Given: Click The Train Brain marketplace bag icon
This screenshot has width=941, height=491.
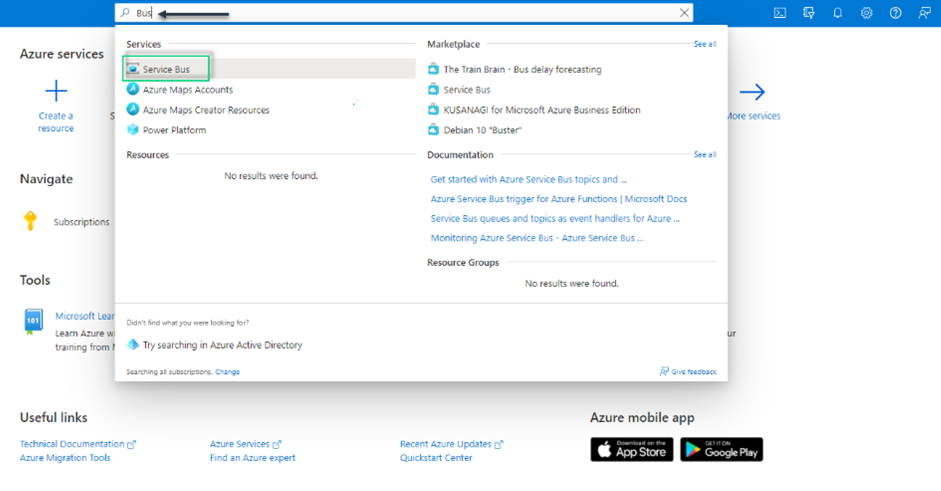Looking at the screenshot, I should point(433,69).
